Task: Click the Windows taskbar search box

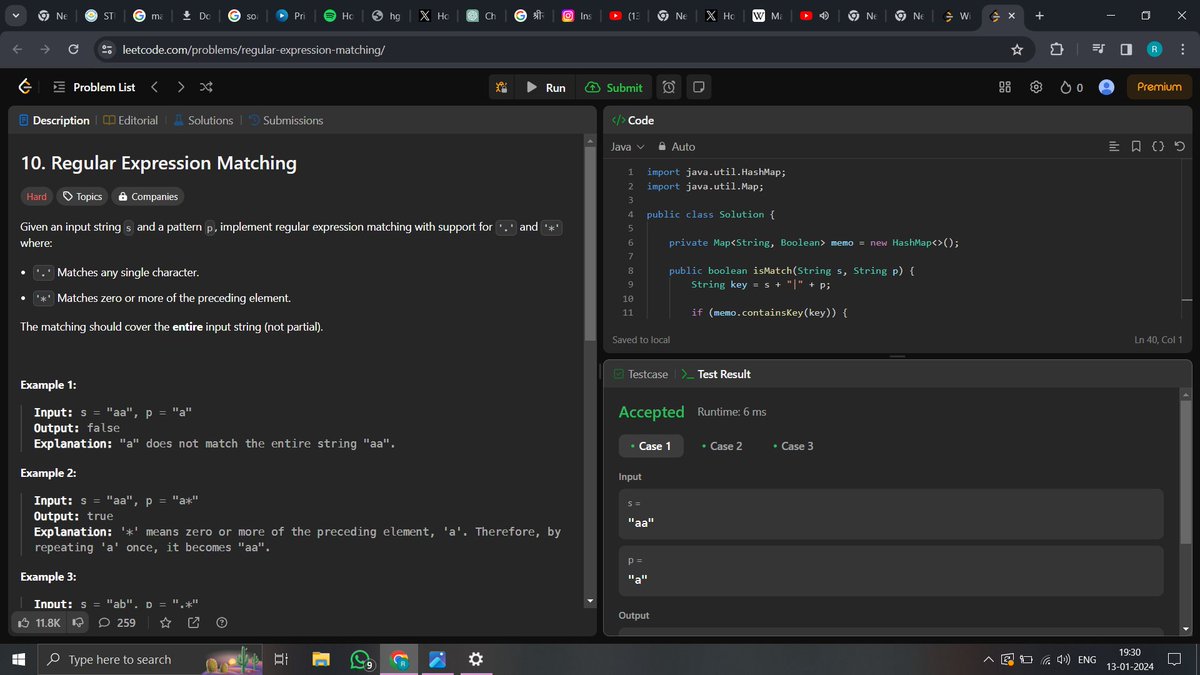Action: pos(150,659)
